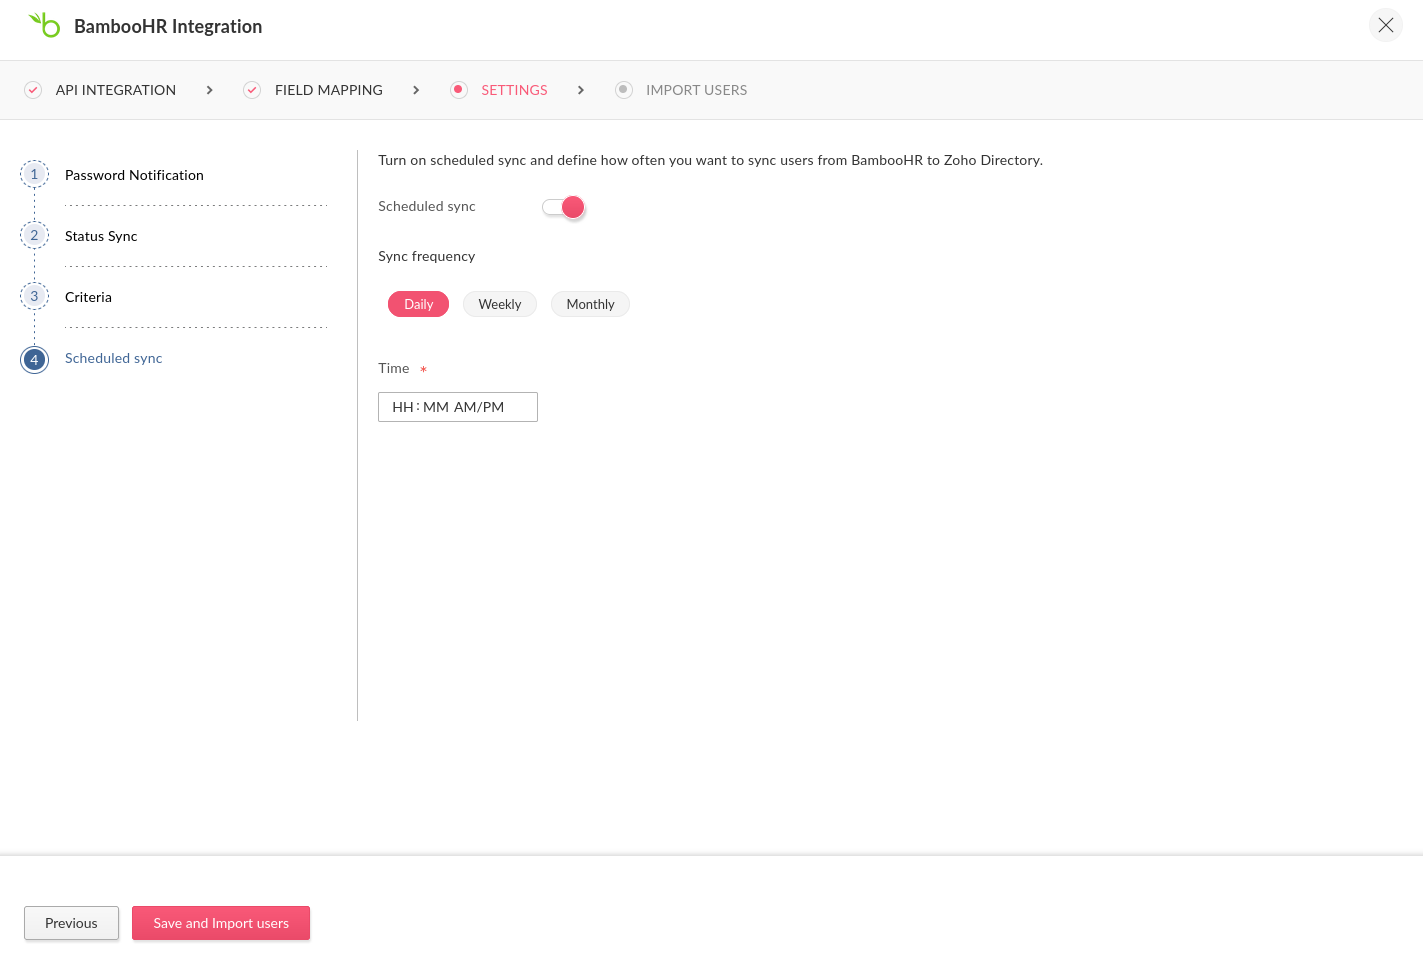
Task: Click the Scheduled sync toggle label
Action: 427,206
